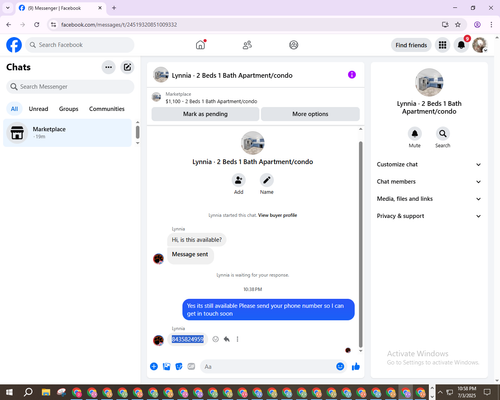Click the conversation vertical scrollbar
500x400 pixels.
pyautogui.click(x=360, y=244)
